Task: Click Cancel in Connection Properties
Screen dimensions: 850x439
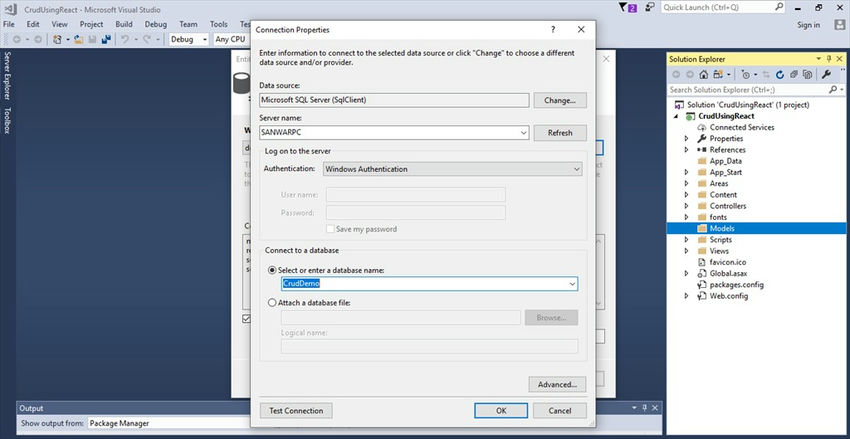Action: (560, 410)
